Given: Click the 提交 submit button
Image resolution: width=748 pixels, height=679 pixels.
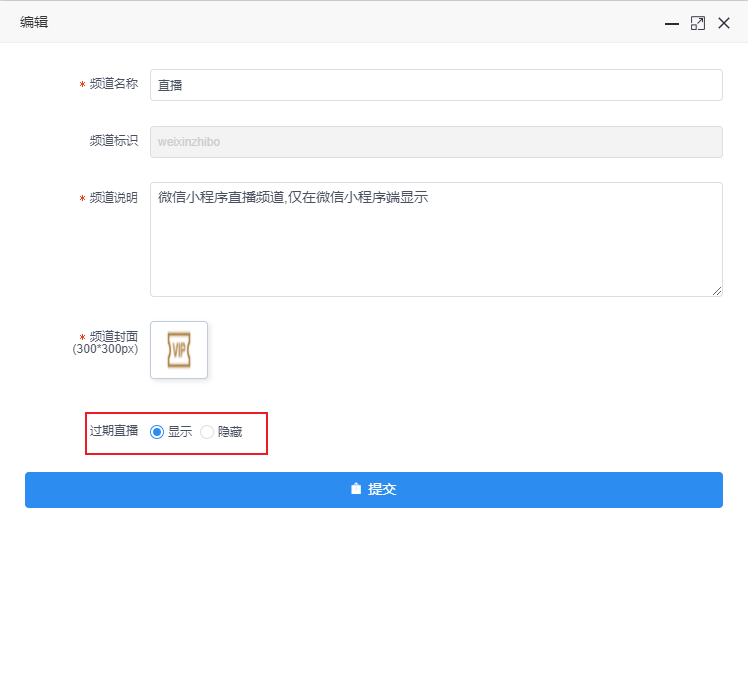Looking at the screenshot, I should coord(374,490).
